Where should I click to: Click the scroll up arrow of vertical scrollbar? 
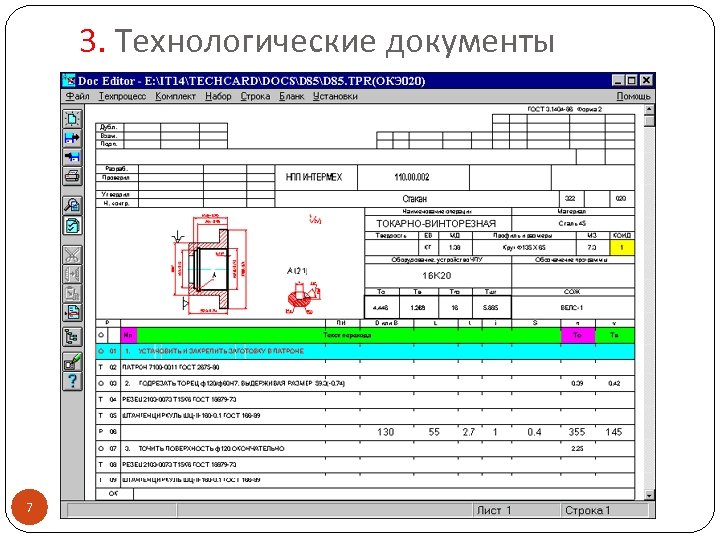(x=649, y=109)
